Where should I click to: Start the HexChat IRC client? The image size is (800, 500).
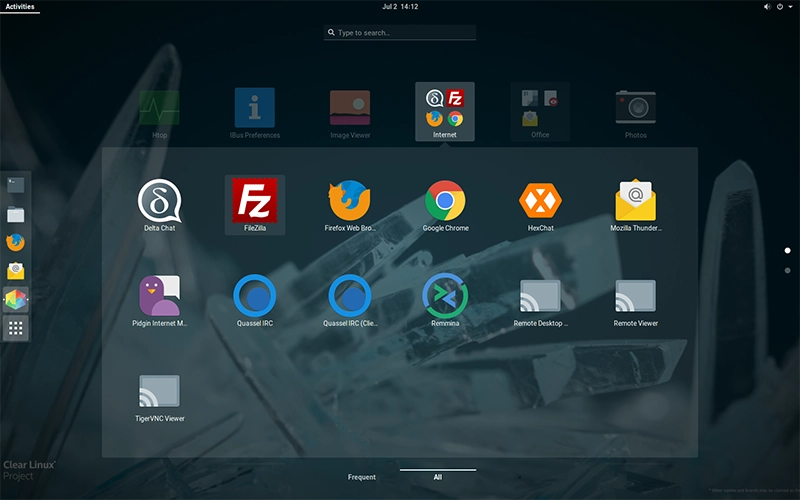pyautogui.click(x=540, y=205)
